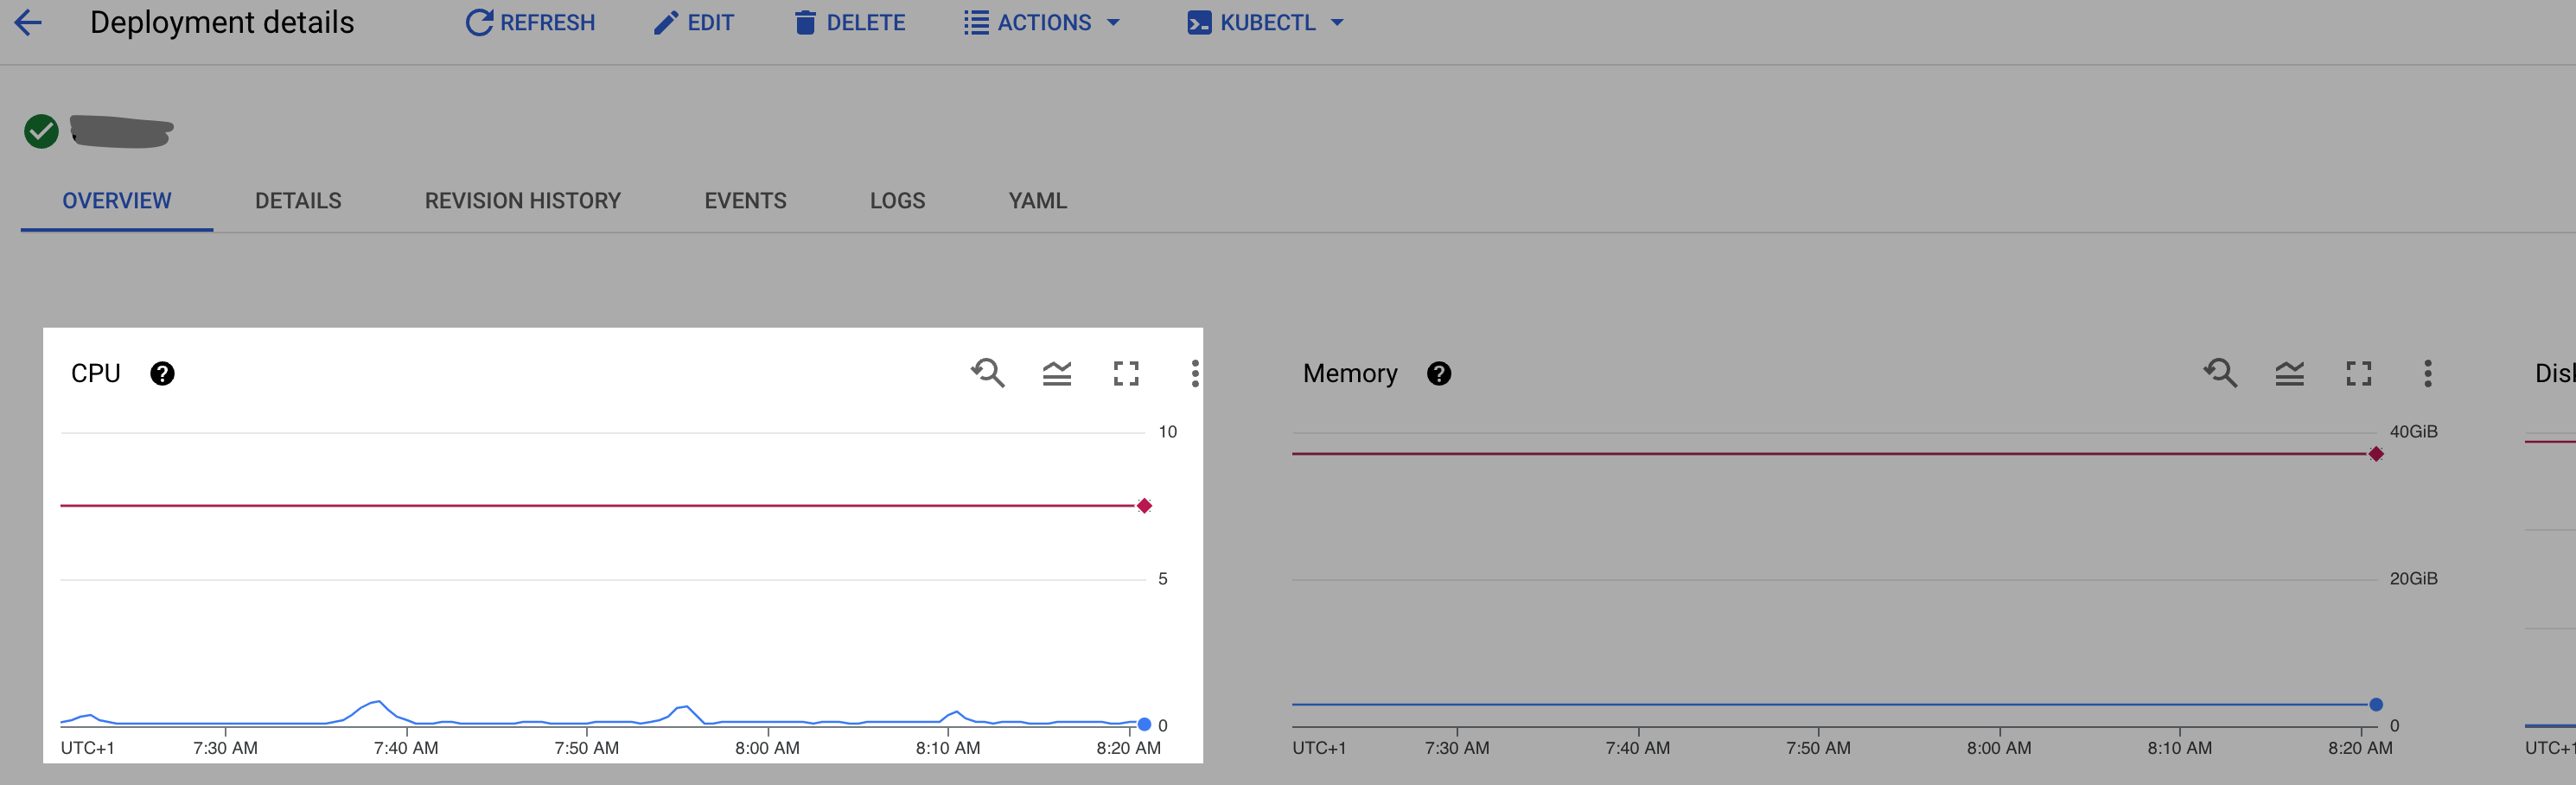Click the CPU chart legend toggle icon
This screenshot has width=2576, height=785.
pos(1058,373)
